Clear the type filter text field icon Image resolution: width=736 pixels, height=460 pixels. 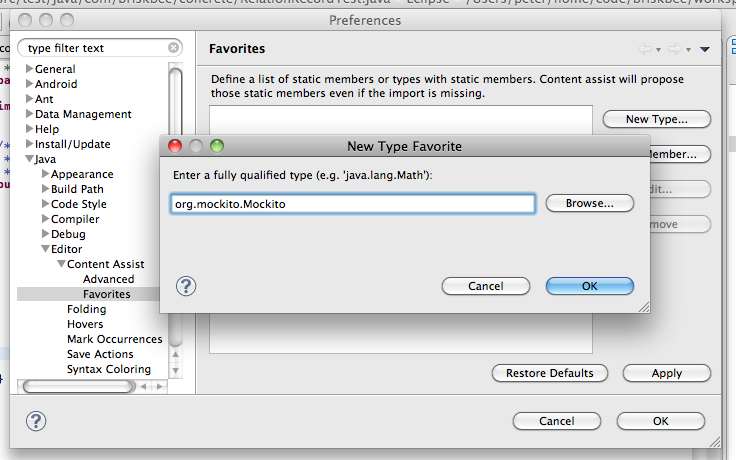[x=173, y=47]
